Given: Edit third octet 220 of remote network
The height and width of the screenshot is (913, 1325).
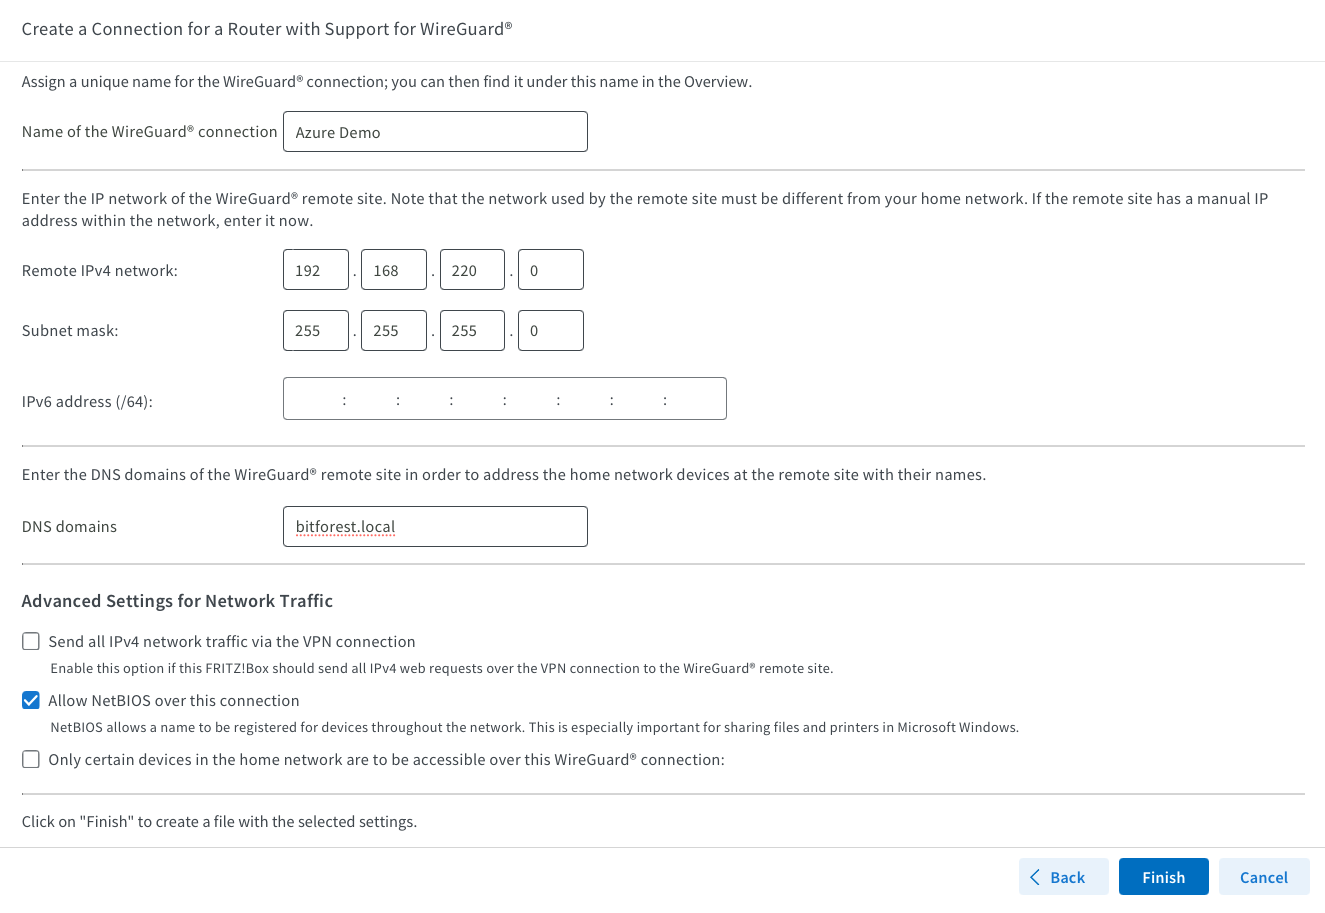Looking at the screenshot, I should [x=472, y=270].
